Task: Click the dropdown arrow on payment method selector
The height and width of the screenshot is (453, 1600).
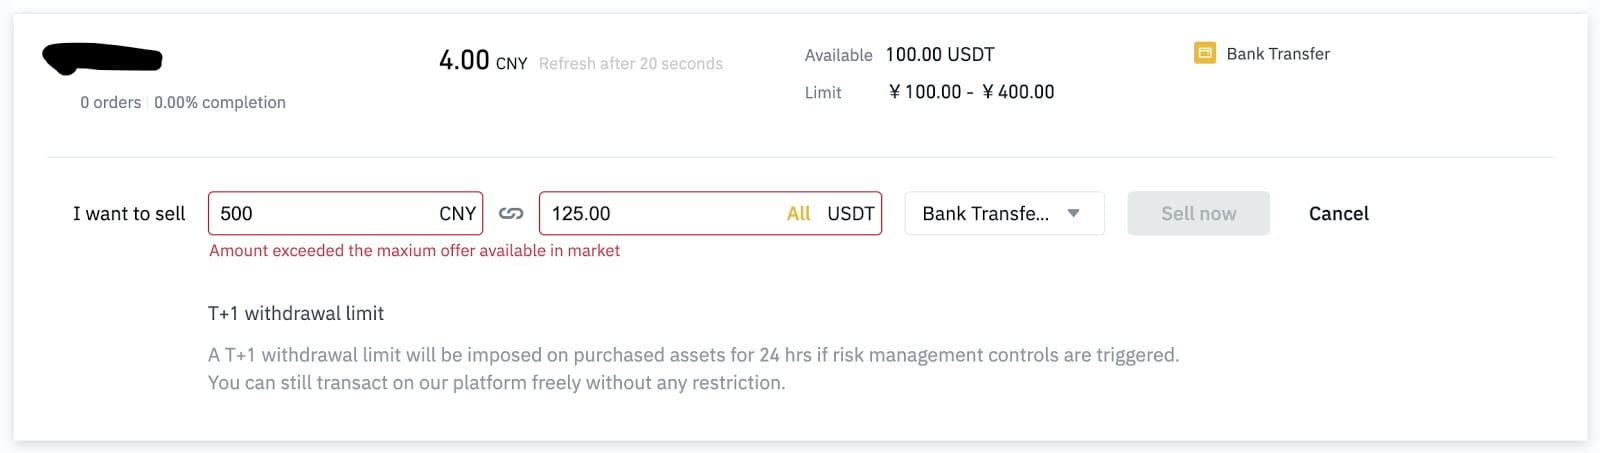Action: tap(1073, 213)
